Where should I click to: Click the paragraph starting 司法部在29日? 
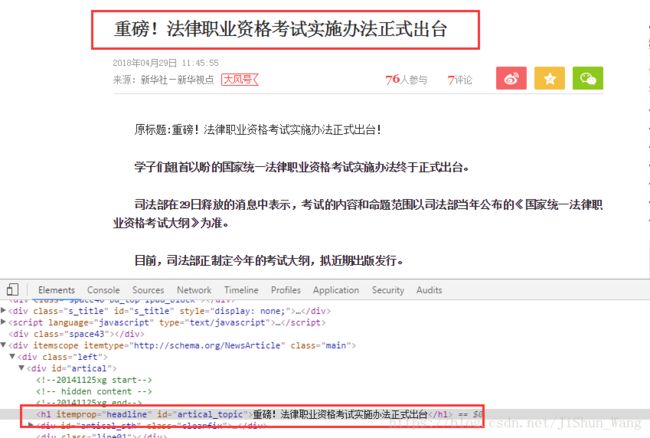coord(358,214)
